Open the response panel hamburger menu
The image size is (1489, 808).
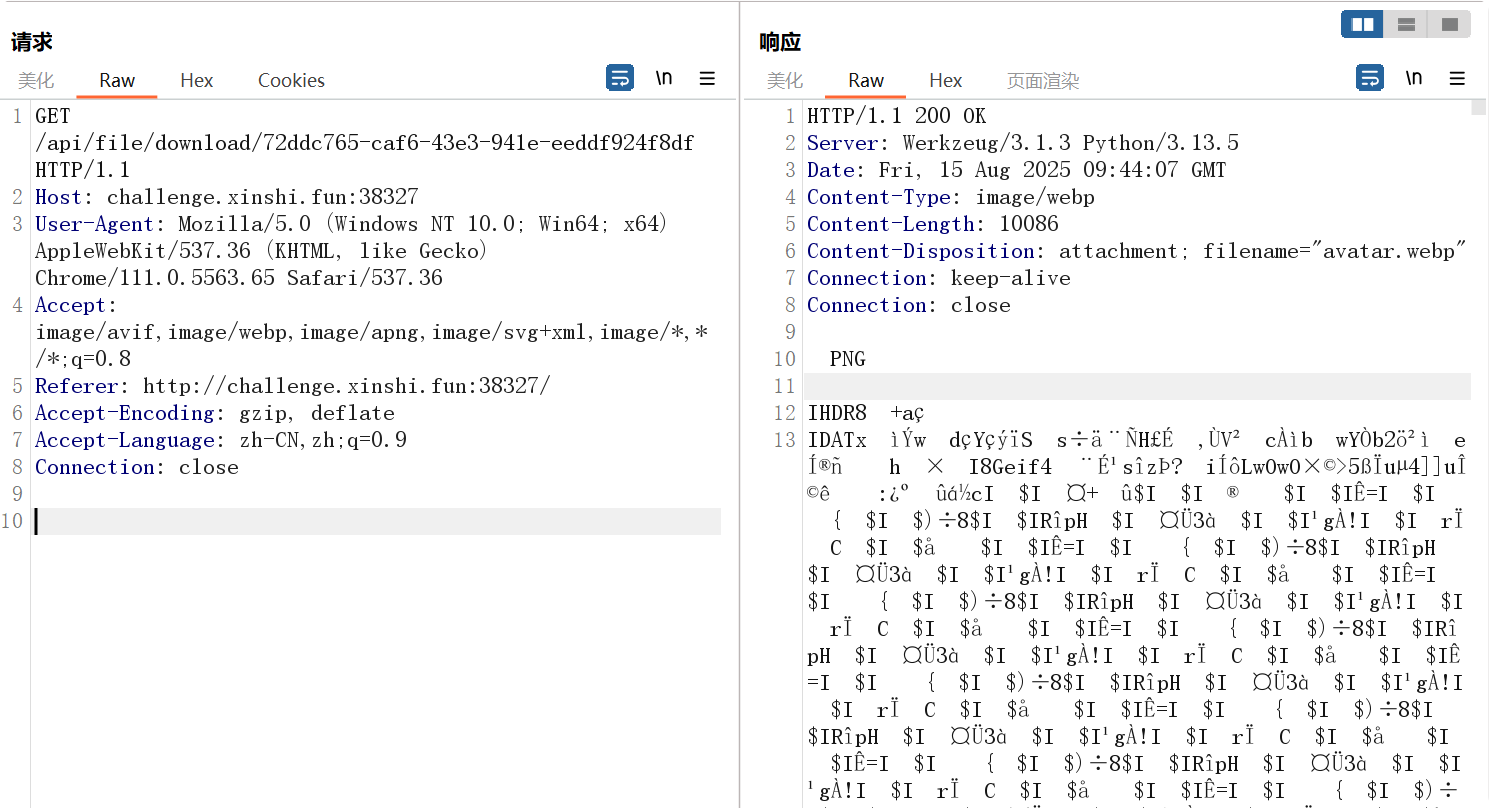(1457, 78)
